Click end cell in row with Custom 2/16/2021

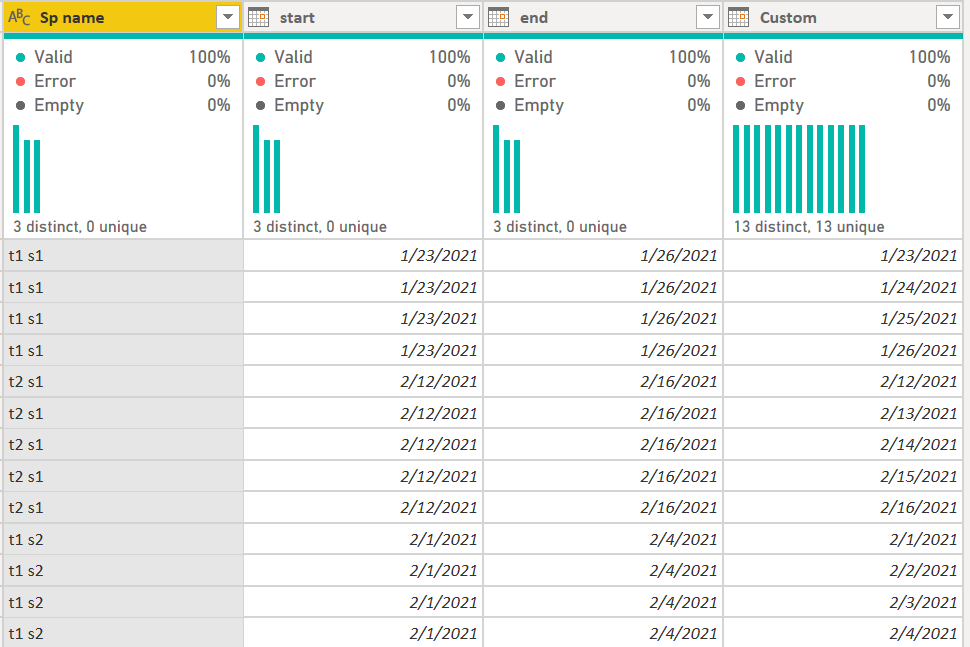(603, 508)
